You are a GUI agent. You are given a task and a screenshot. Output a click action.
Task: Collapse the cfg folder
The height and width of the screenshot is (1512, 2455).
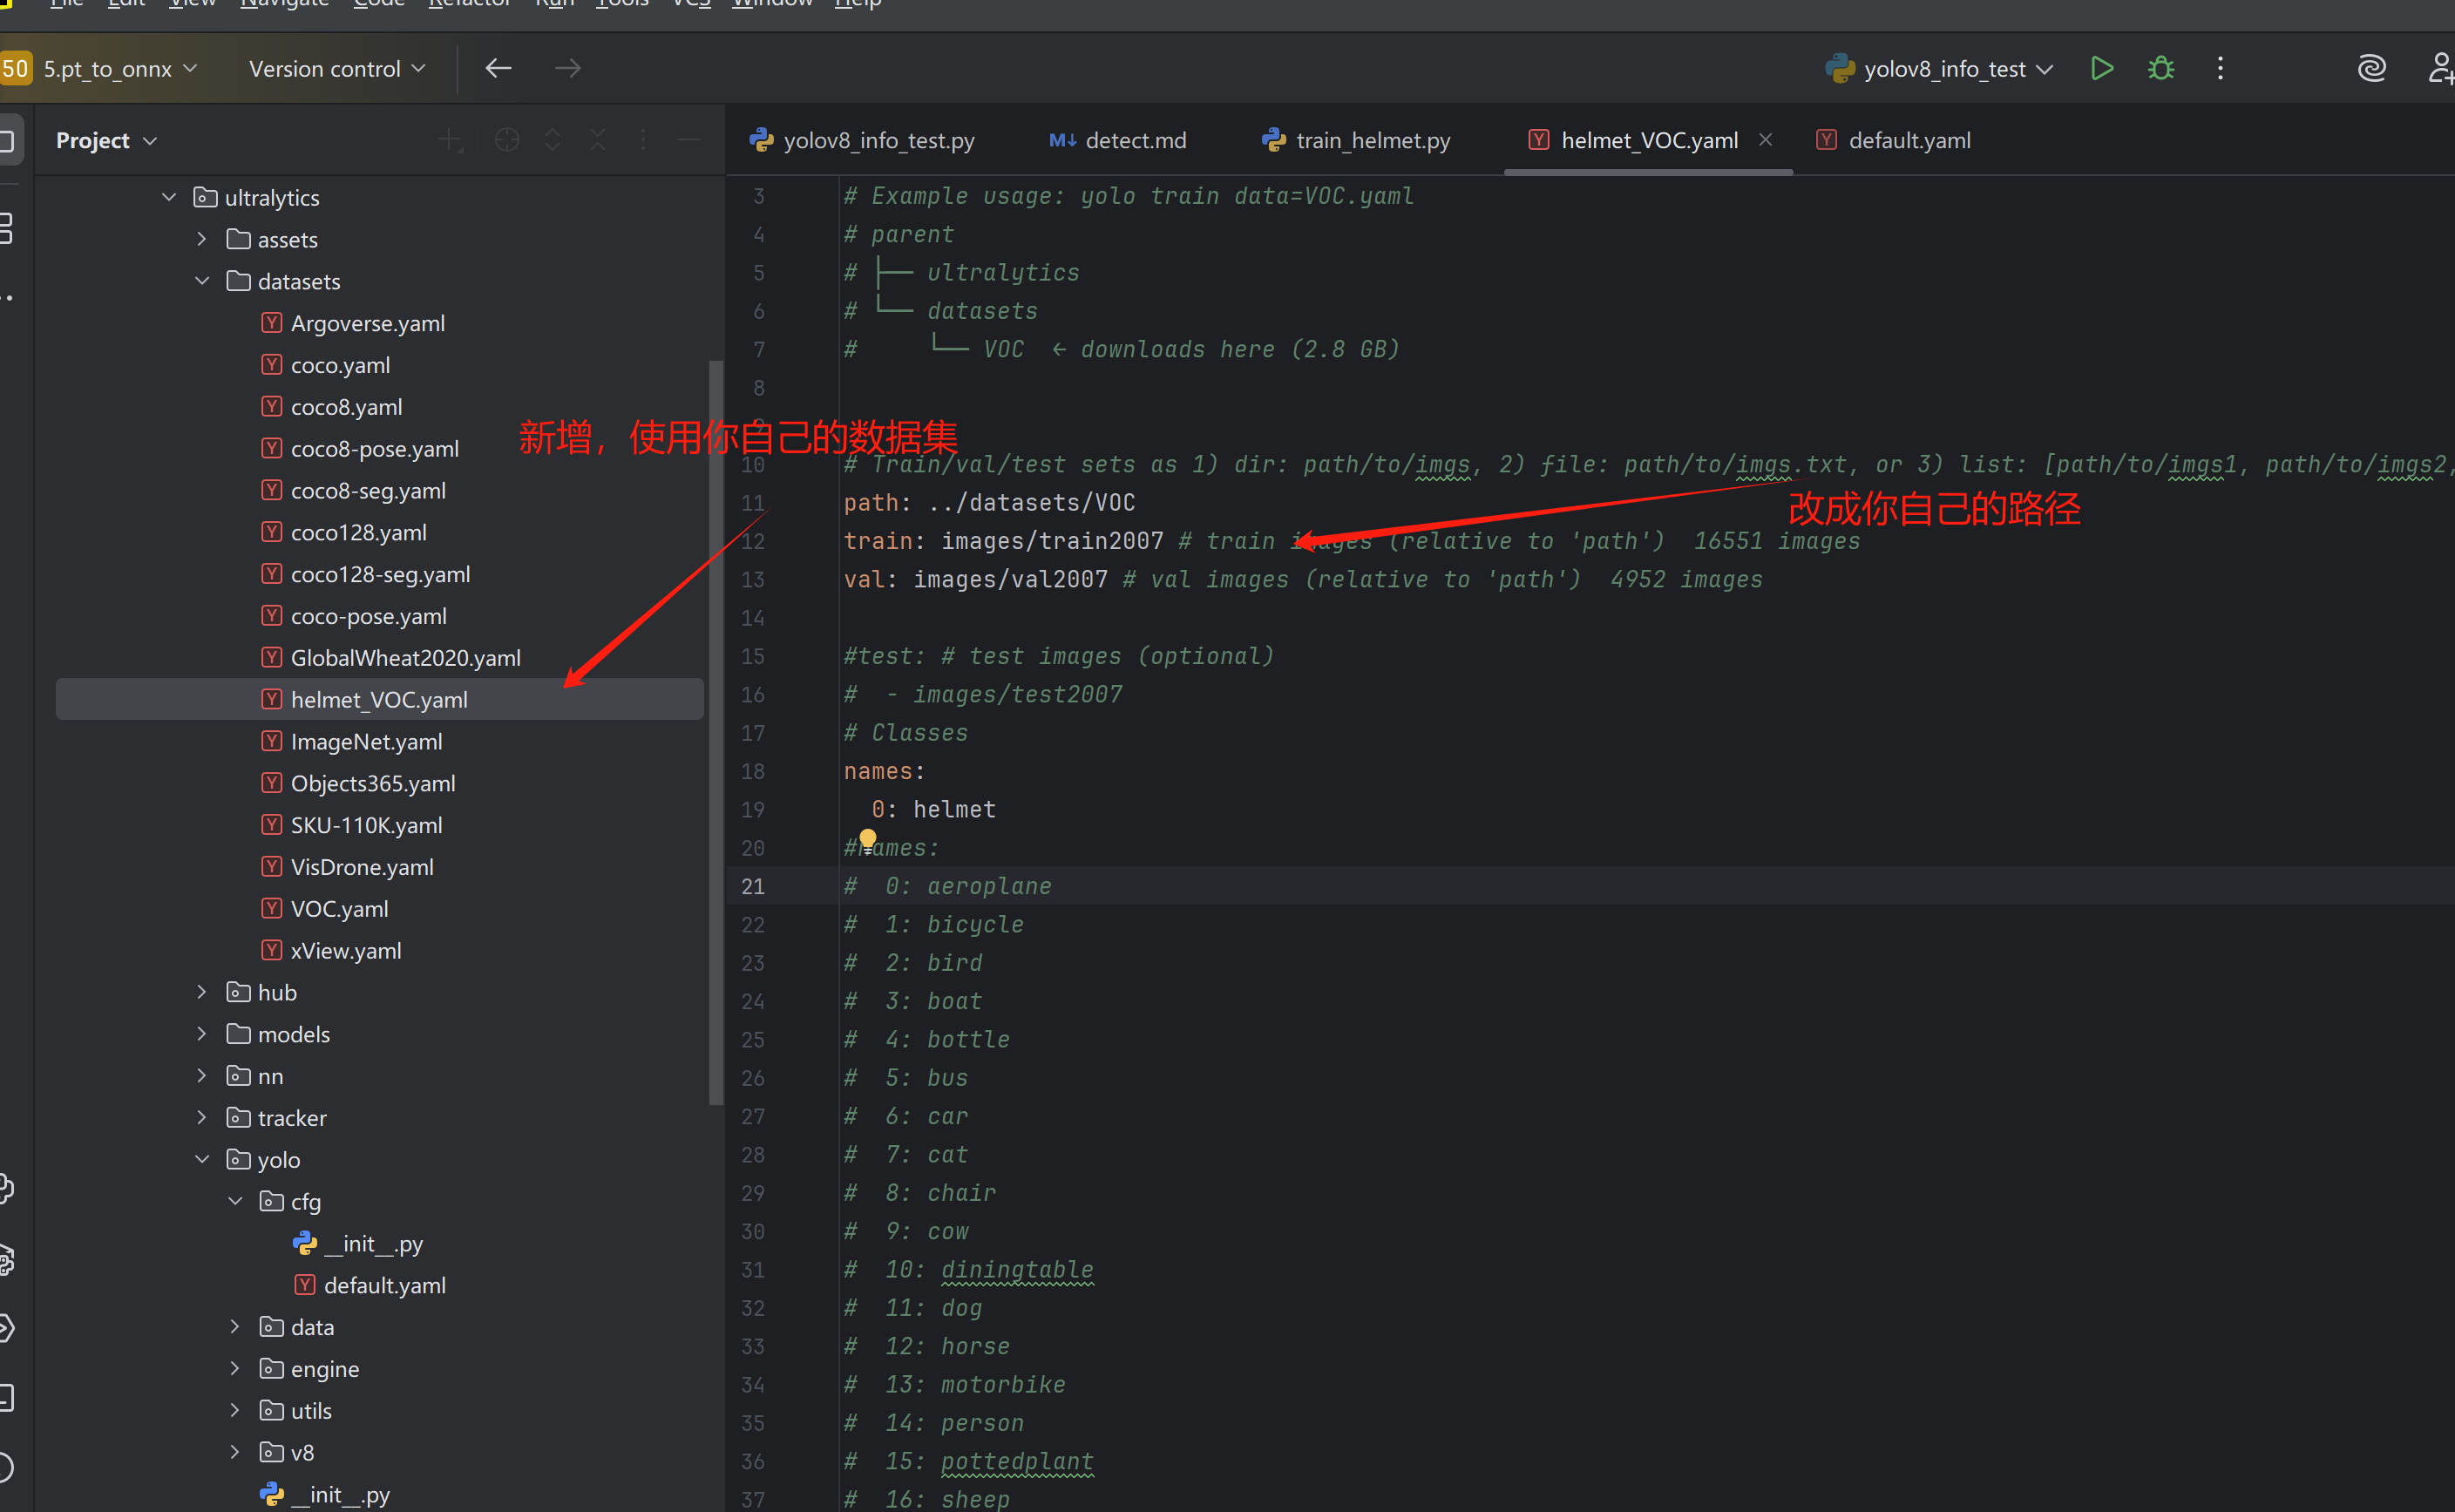click(235, 1201)
